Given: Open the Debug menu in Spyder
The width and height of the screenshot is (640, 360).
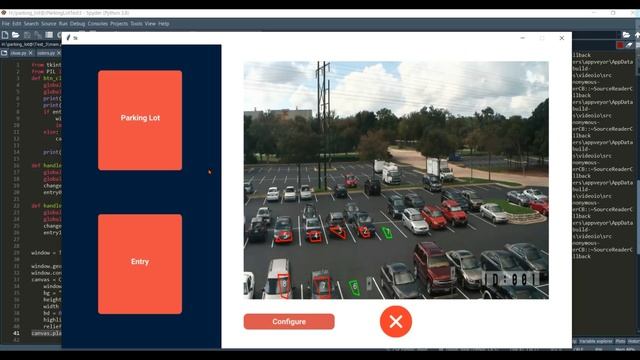Looking at the screenshot, I should click(x=78, y=24).
